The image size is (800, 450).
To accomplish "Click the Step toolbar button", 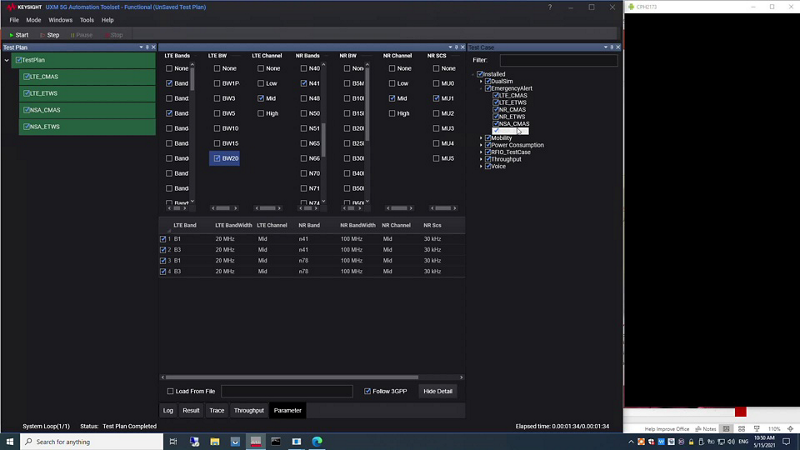I will pyautogui.click(x=49, y=35).
